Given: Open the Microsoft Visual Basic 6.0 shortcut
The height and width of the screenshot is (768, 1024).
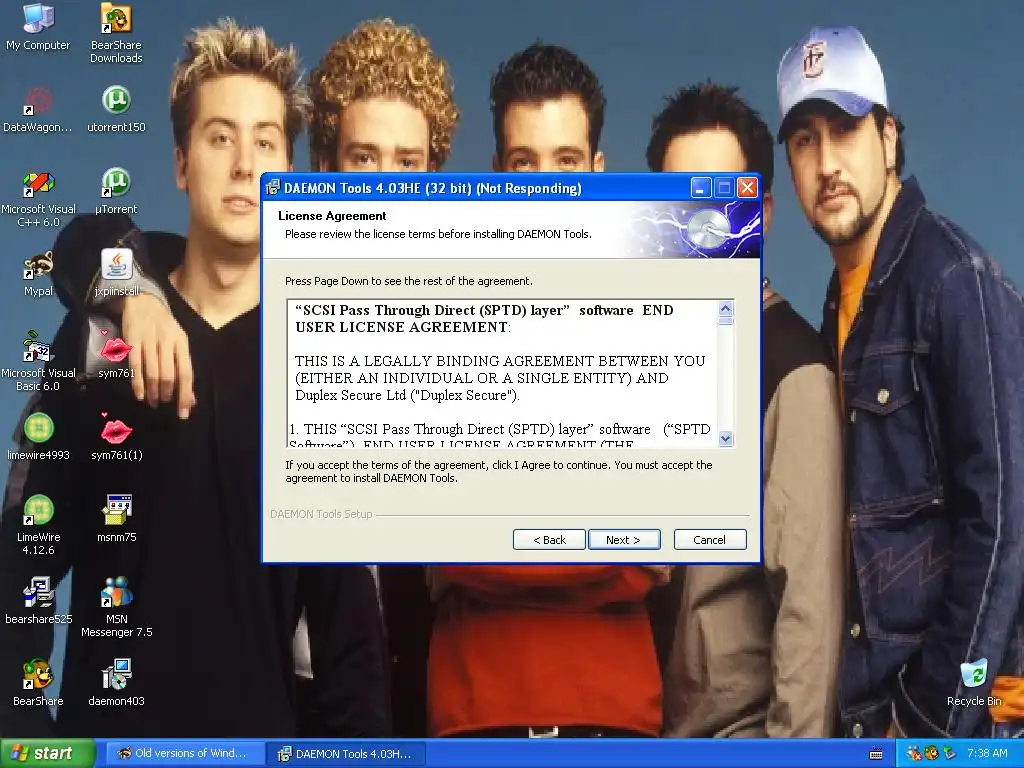Looking at the screenshot, I should tap(38, 362).
